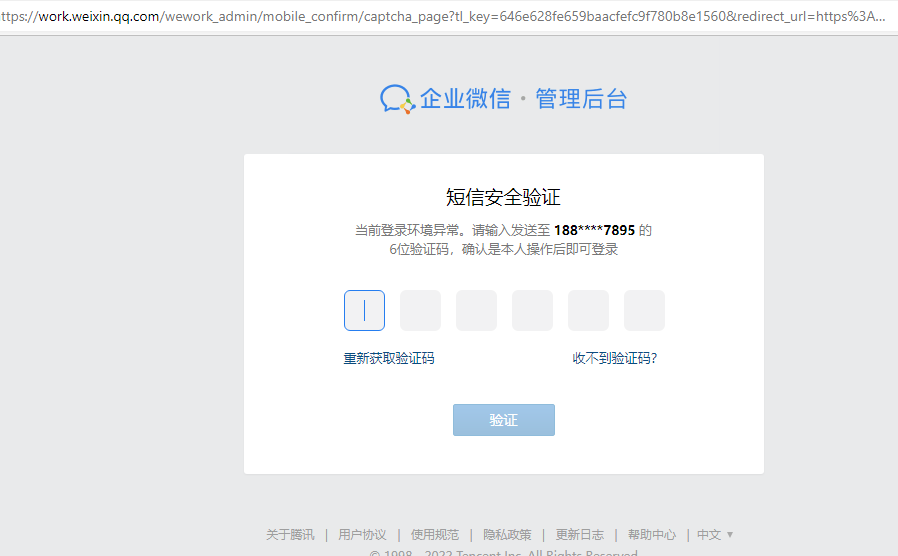Click the fourth verification code digit box
Screen dimensions: 898x556
(532, 311)
